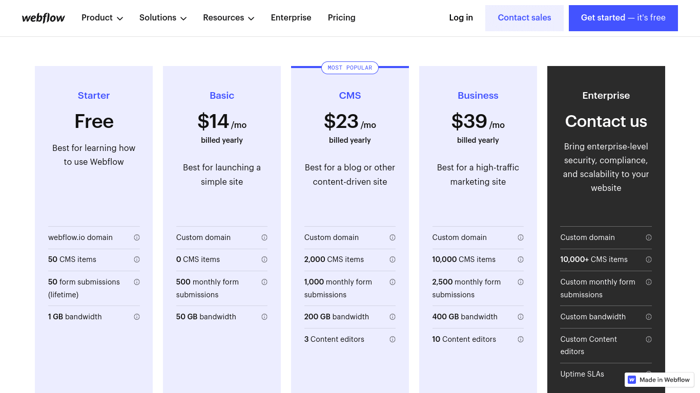The height and width of the screenshot is (393, 700).
Task: Show info for 10,000 CMS items
Action: click(521, 259)
